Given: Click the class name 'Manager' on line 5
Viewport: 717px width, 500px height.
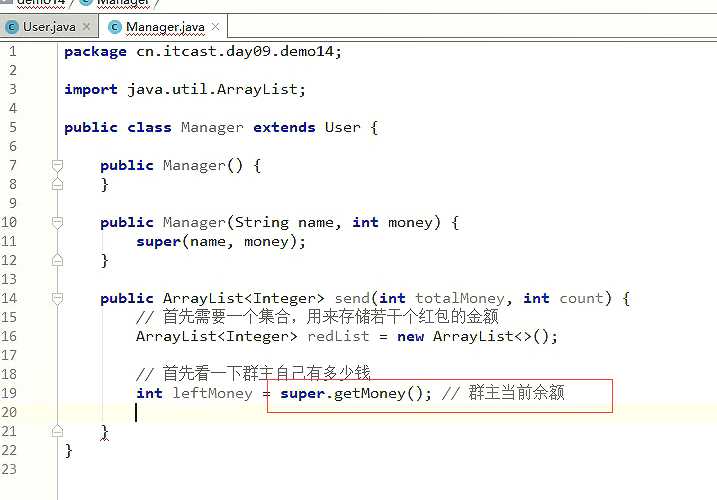Looking at the screenshot, I should click(212, 127).
